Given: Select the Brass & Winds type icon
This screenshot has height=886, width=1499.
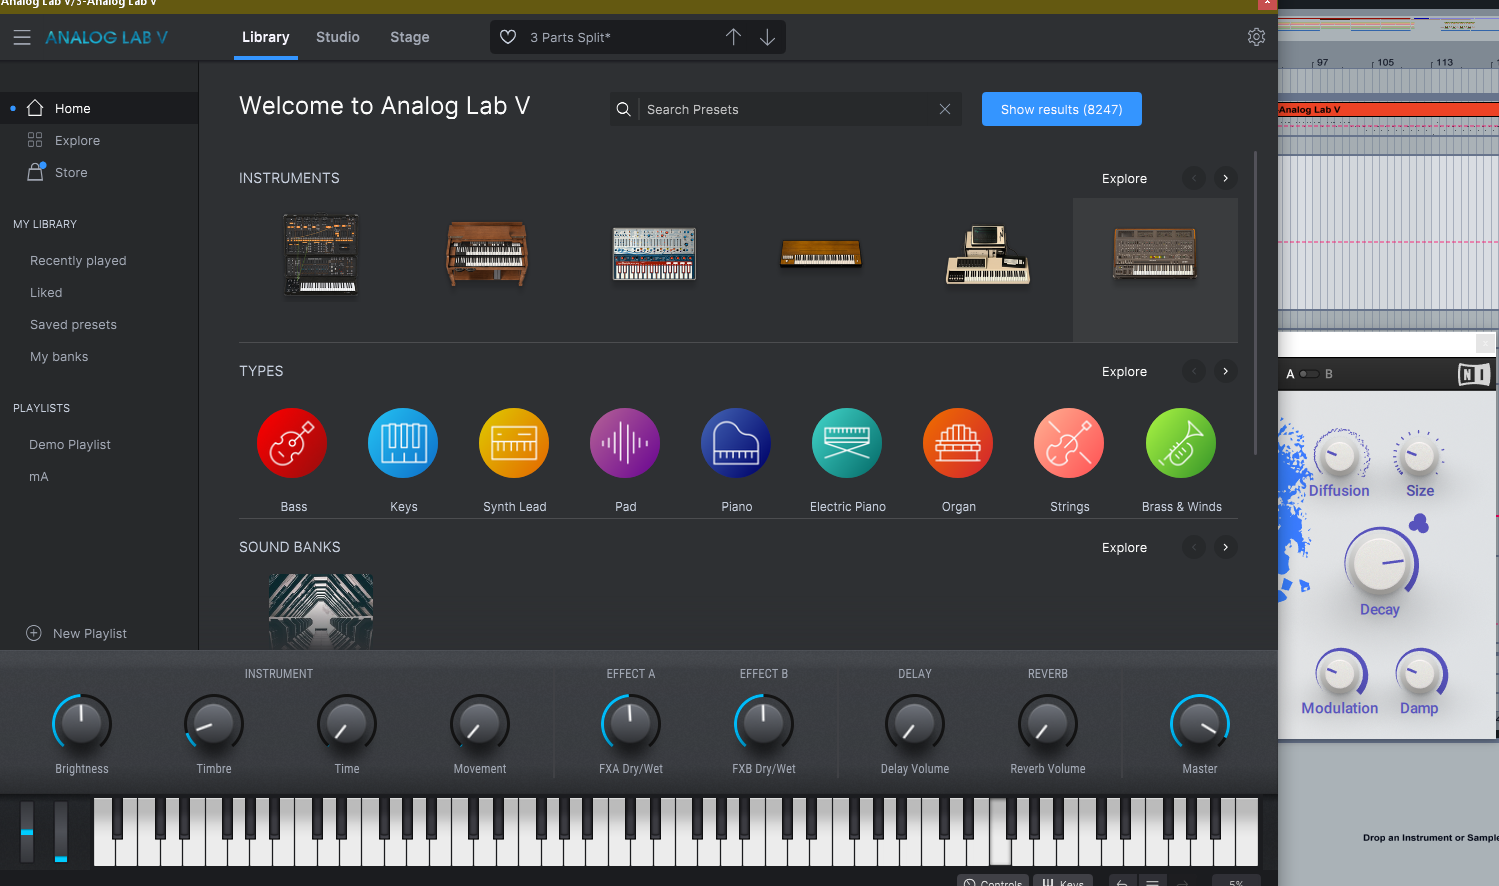Looking at the screenshot, I should [x=1180, y=443].
